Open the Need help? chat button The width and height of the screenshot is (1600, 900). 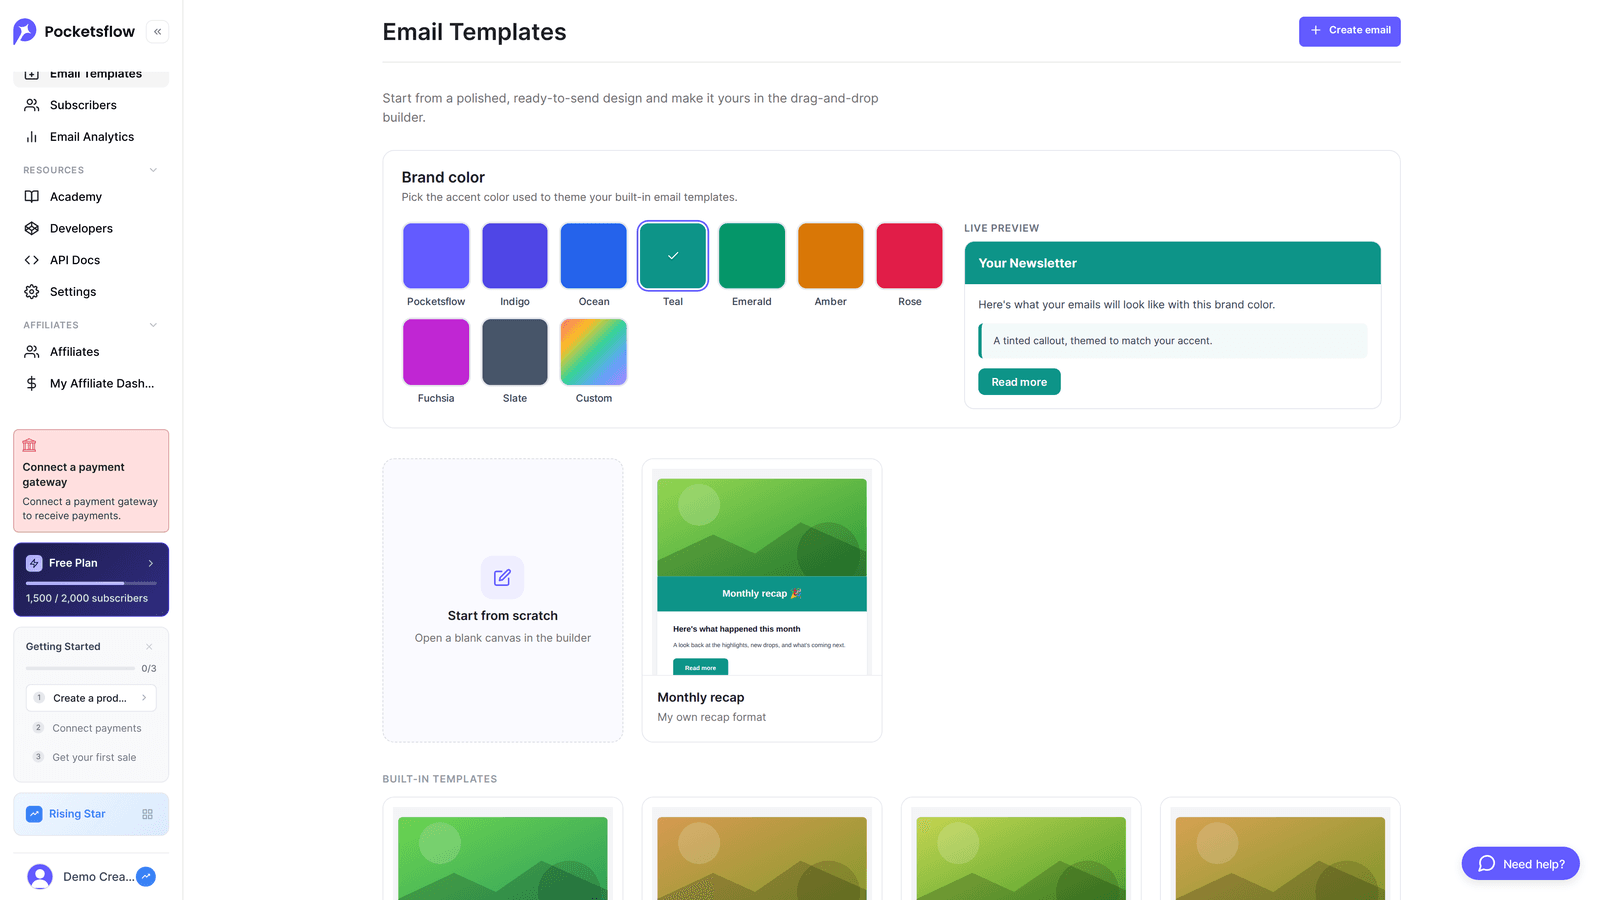click(1520, 864)
